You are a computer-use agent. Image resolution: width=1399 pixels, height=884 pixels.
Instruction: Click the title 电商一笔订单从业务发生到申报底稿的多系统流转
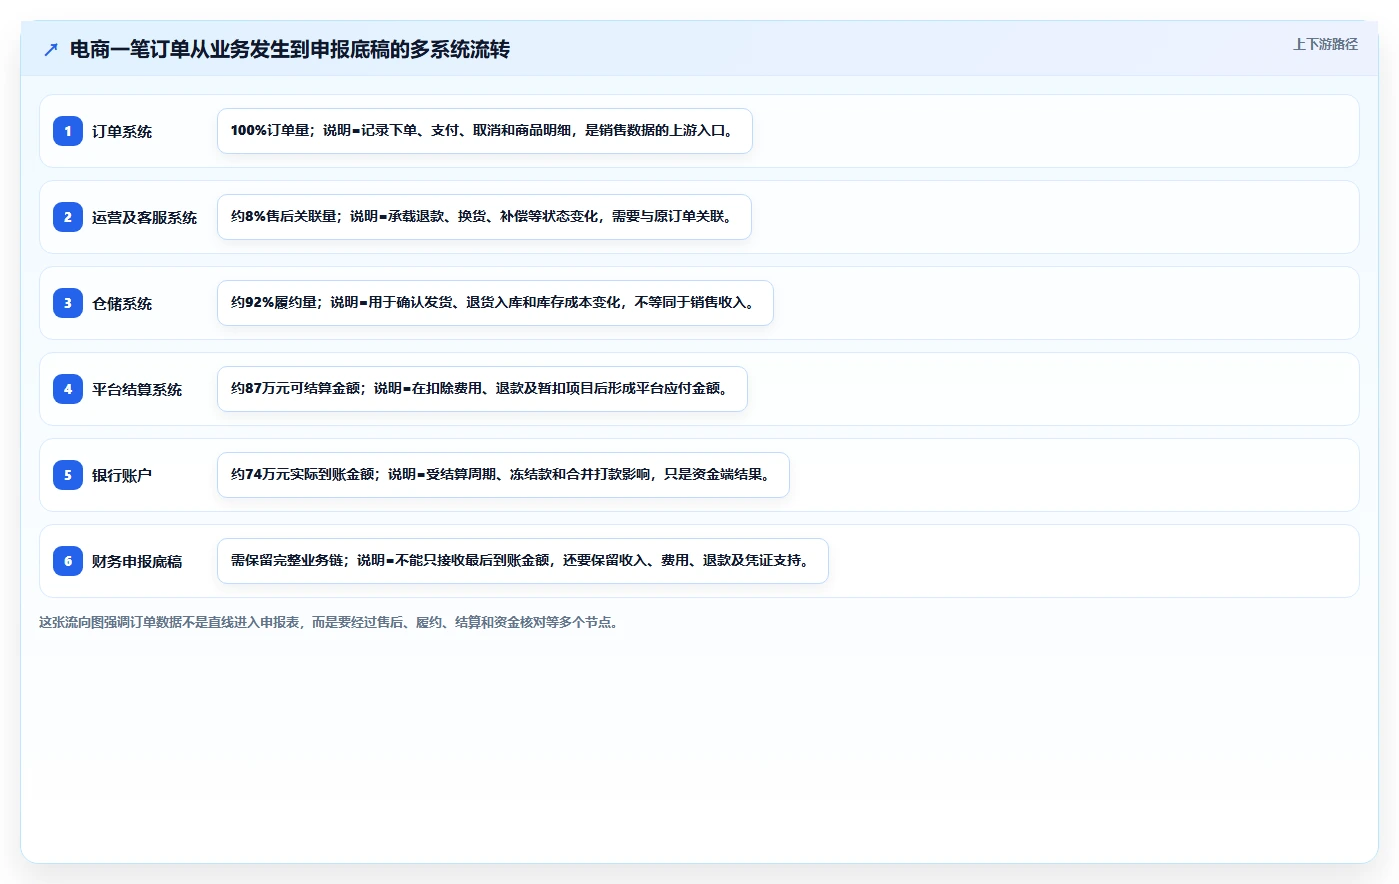coord(290,49)
